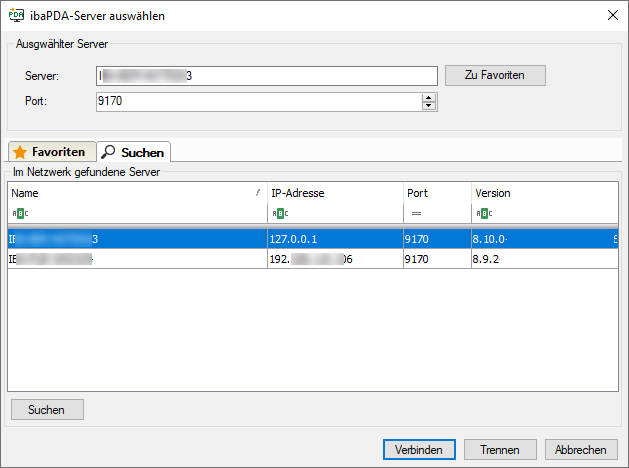Open the IP-Adresse column filter icon
Viewport: 629px width, 468px height.
coord(280,213)
